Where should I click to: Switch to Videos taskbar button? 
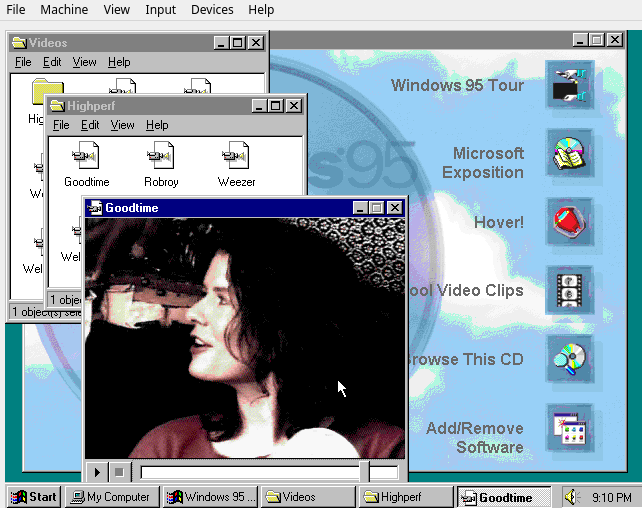[x=308, y=497]
